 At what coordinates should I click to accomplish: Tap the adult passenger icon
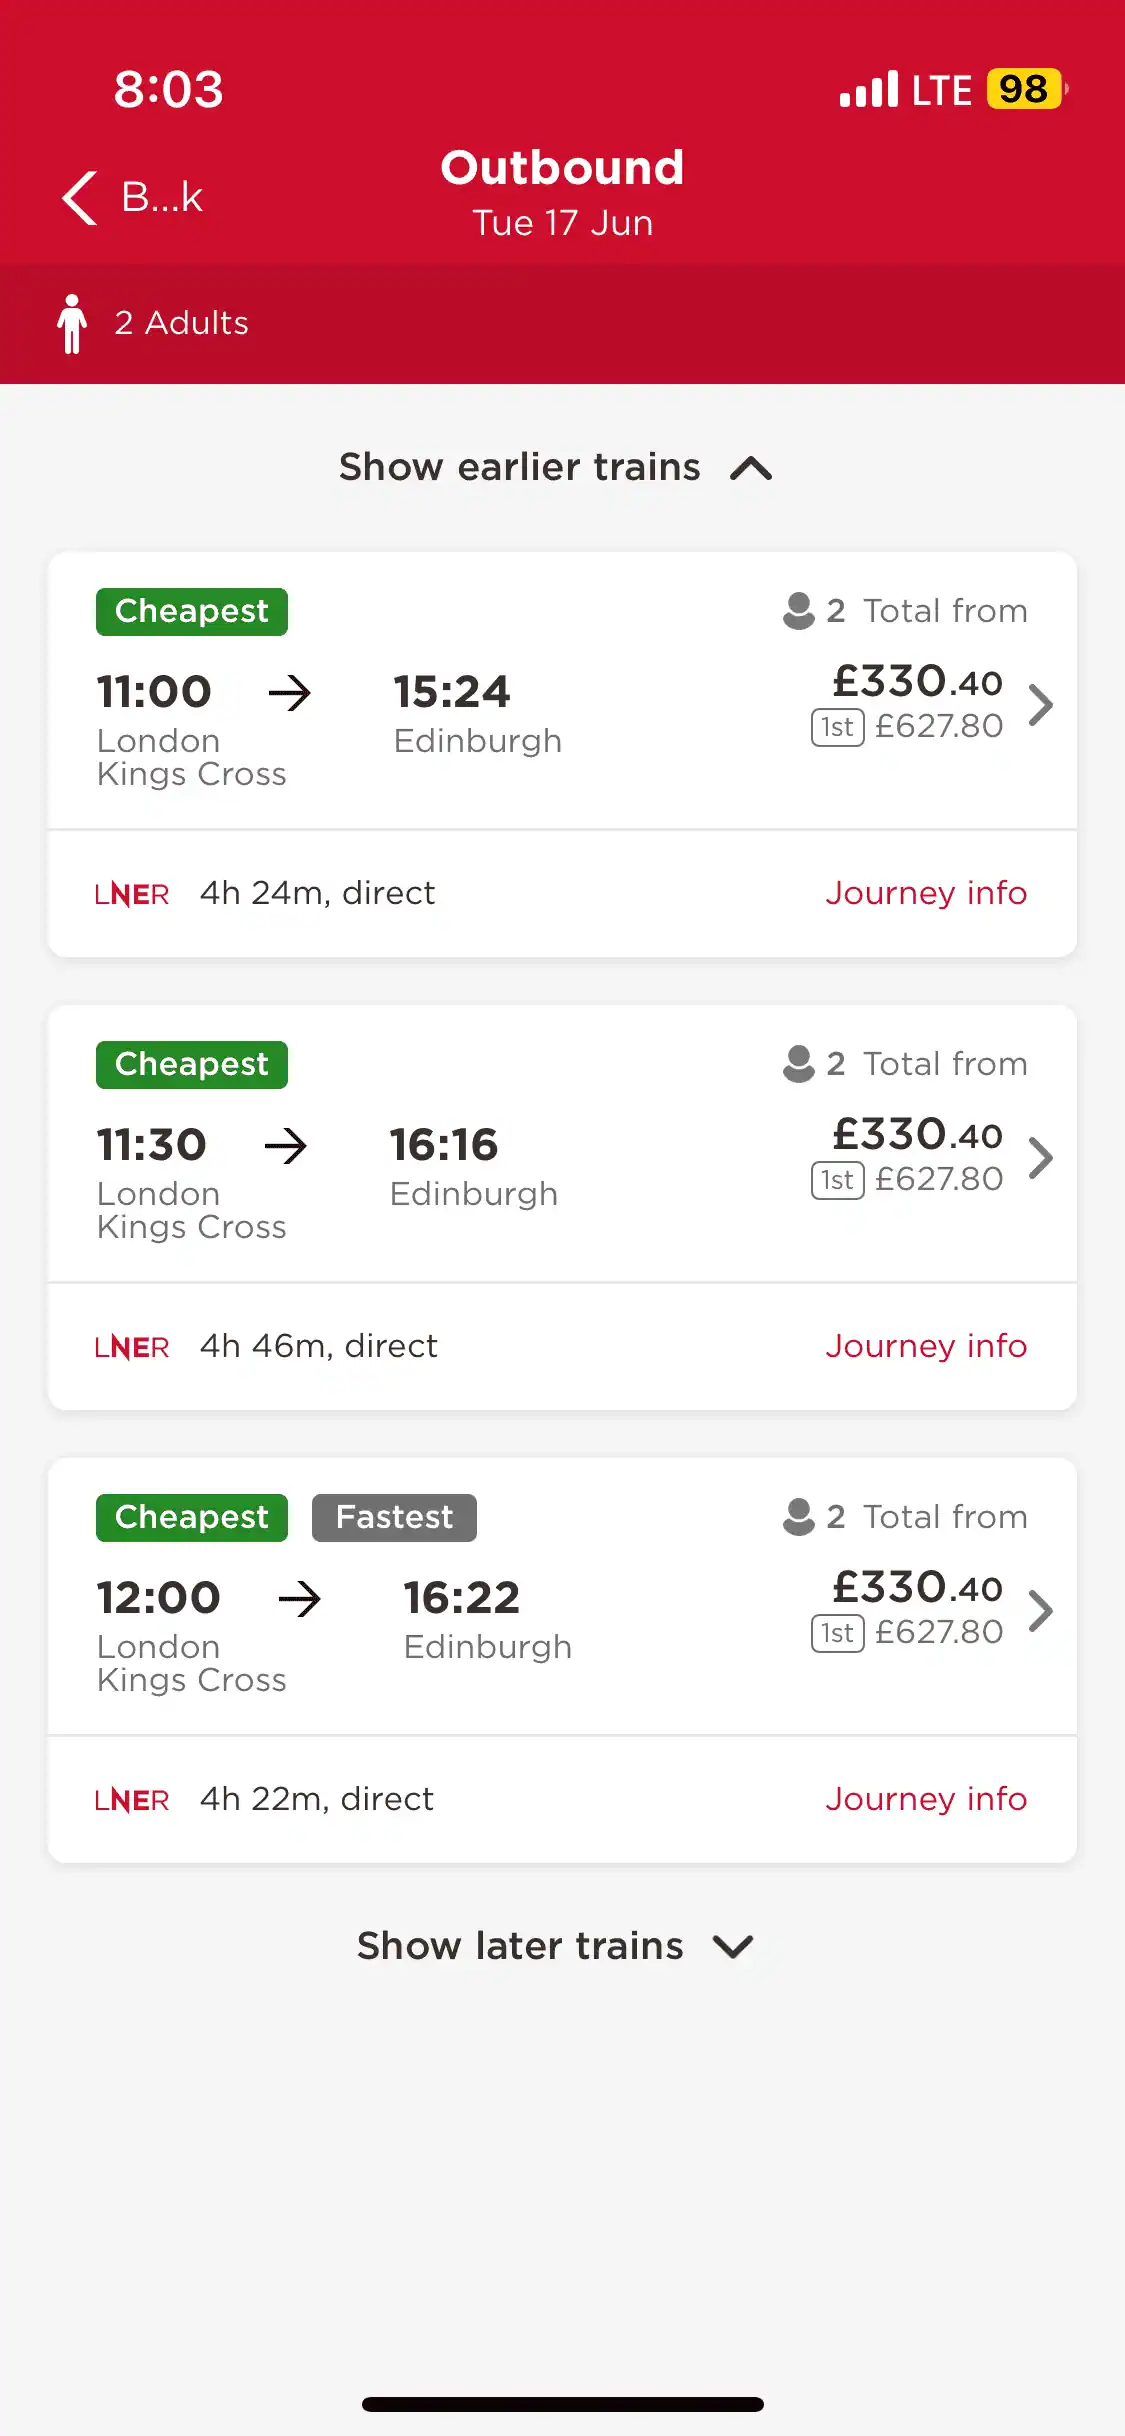point(72,324)
